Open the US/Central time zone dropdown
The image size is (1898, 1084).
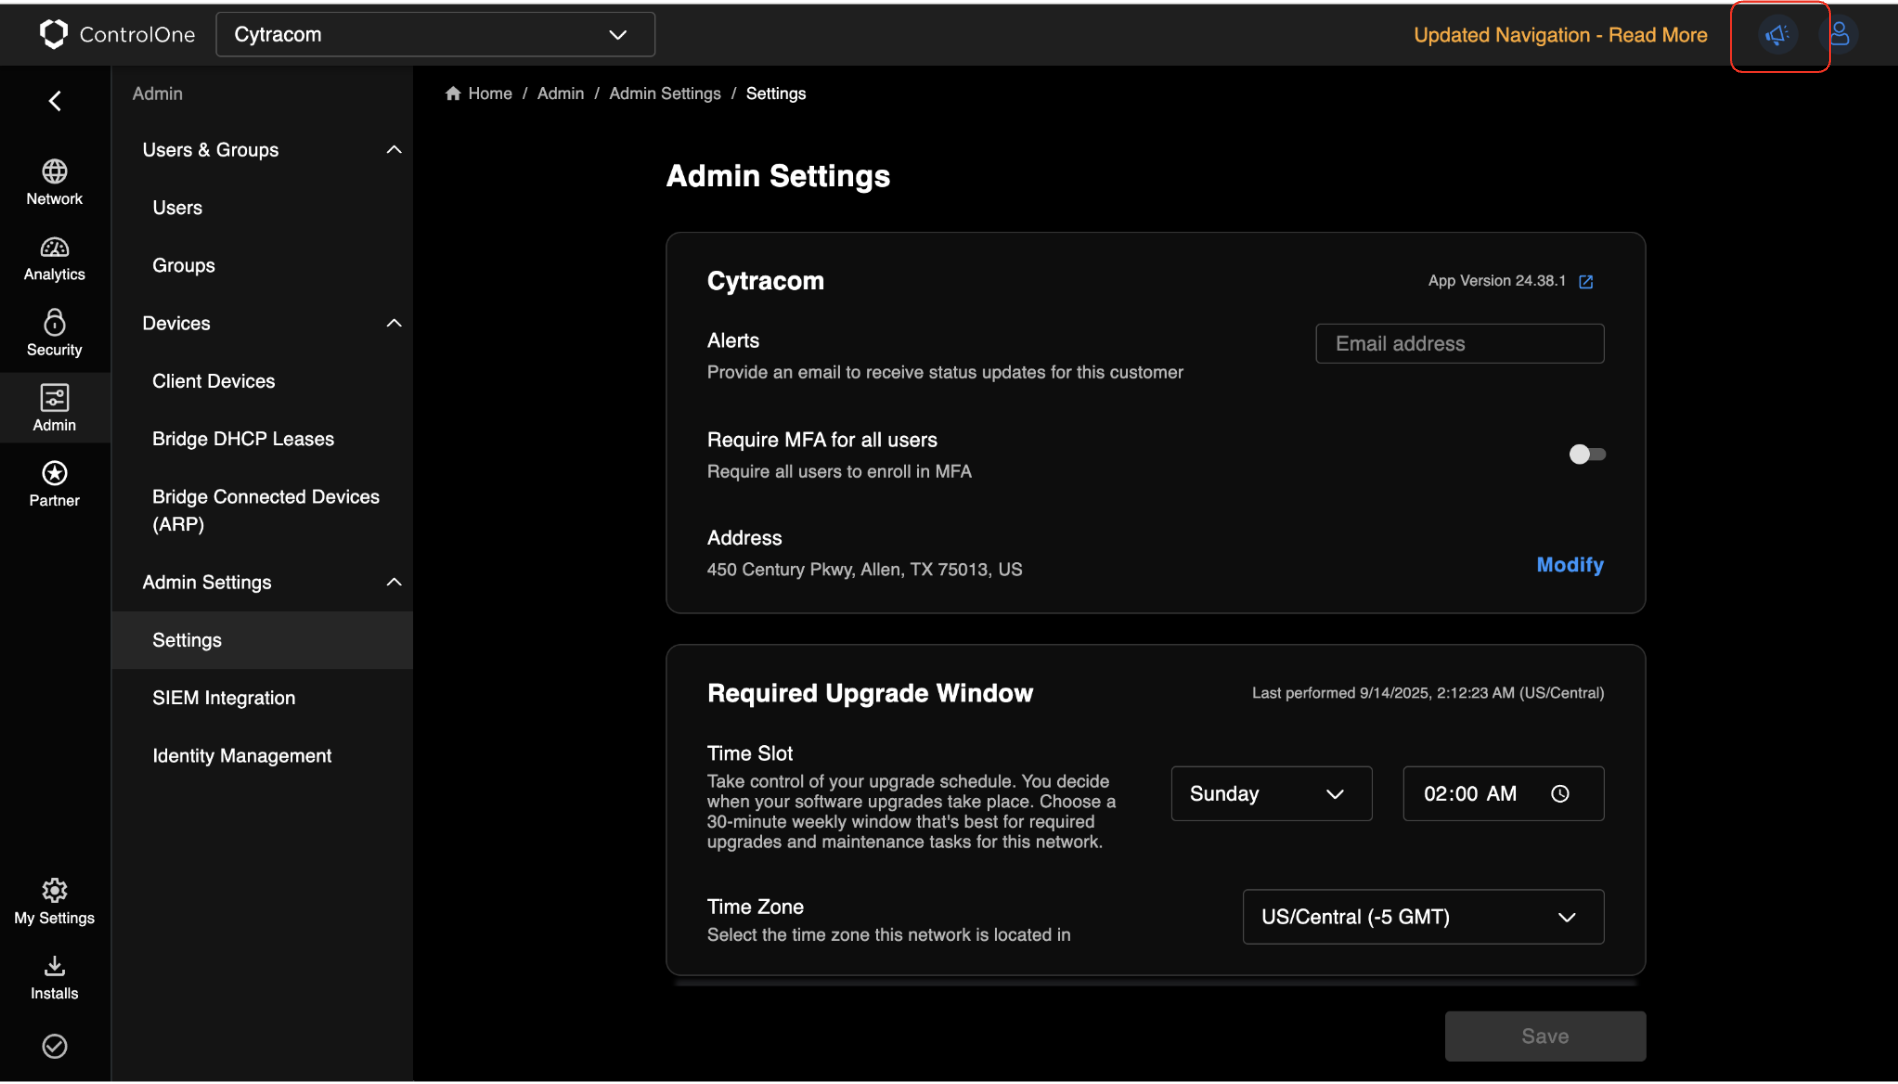[x=1422, y=917]
